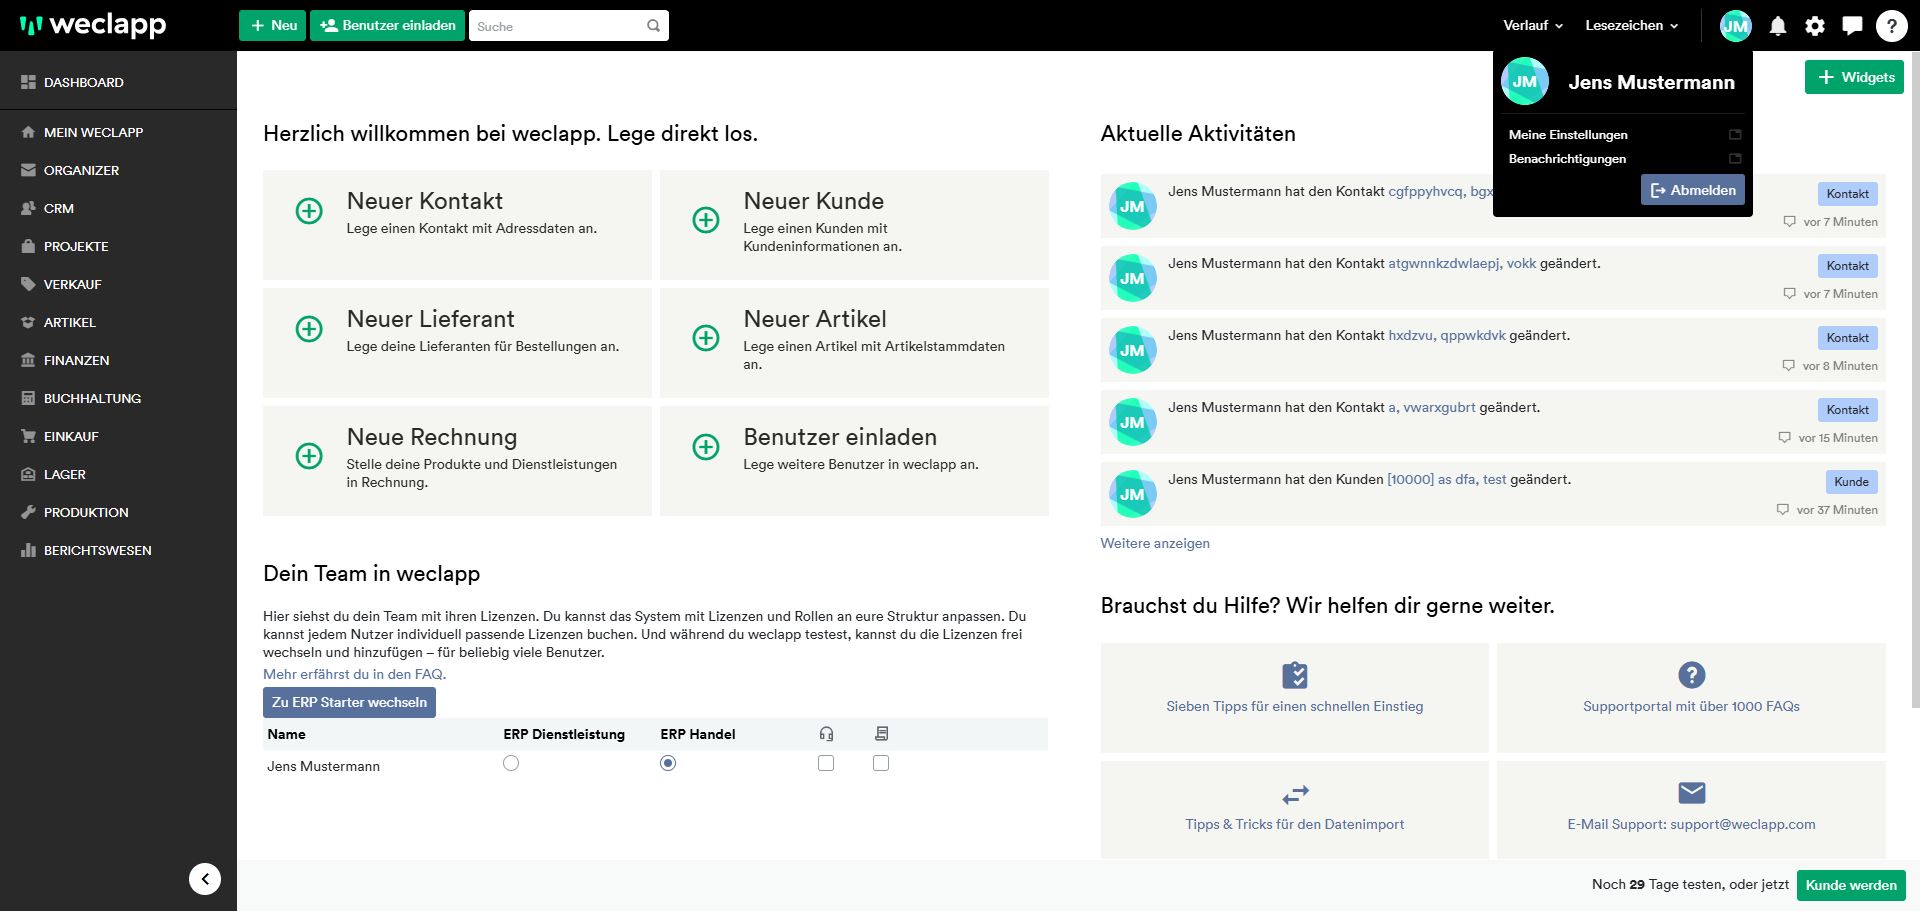Open the settings gear icon
This screenshot has height=911, width=1920.
1814,26
